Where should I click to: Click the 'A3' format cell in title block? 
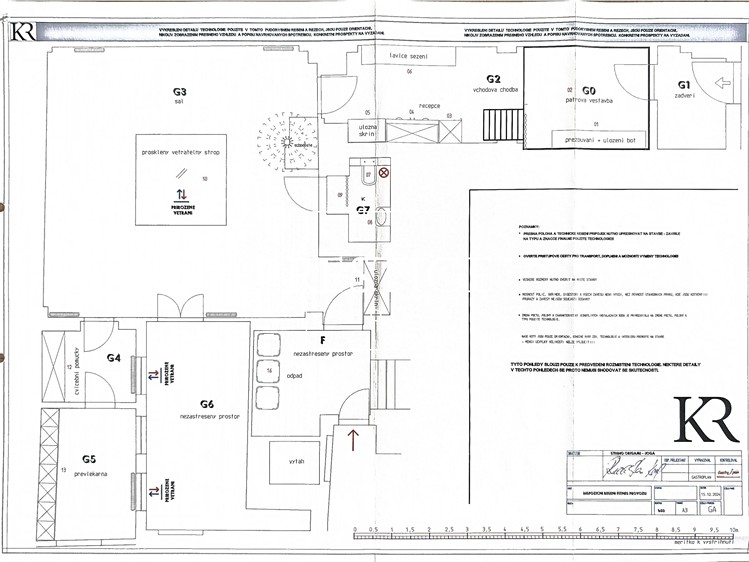(685, 509)
